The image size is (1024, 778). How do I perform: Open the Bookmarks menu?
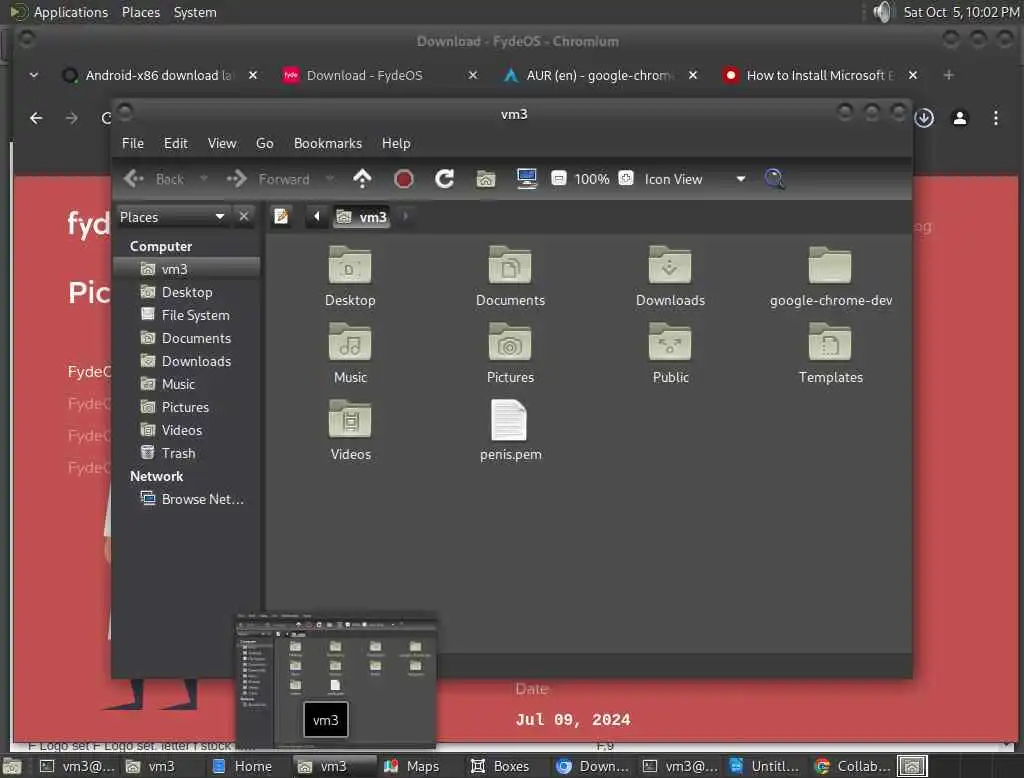tap(328, 143)
